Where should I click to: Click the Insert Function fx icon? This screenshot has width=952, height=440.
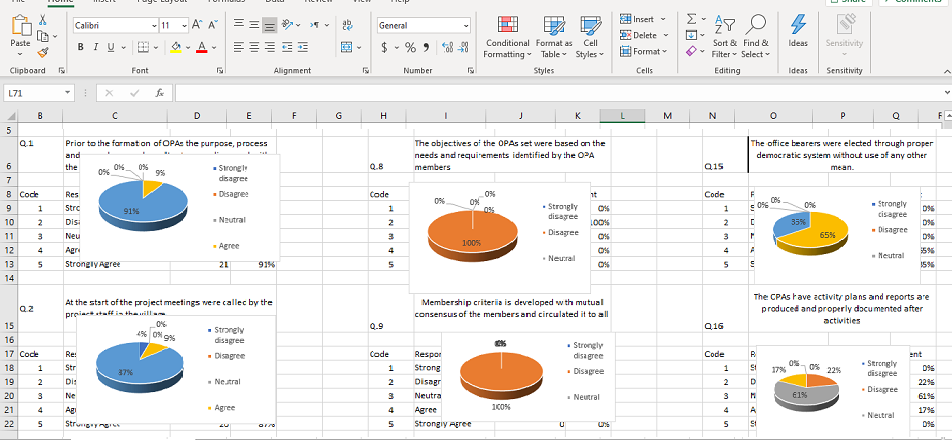point(159,92)
